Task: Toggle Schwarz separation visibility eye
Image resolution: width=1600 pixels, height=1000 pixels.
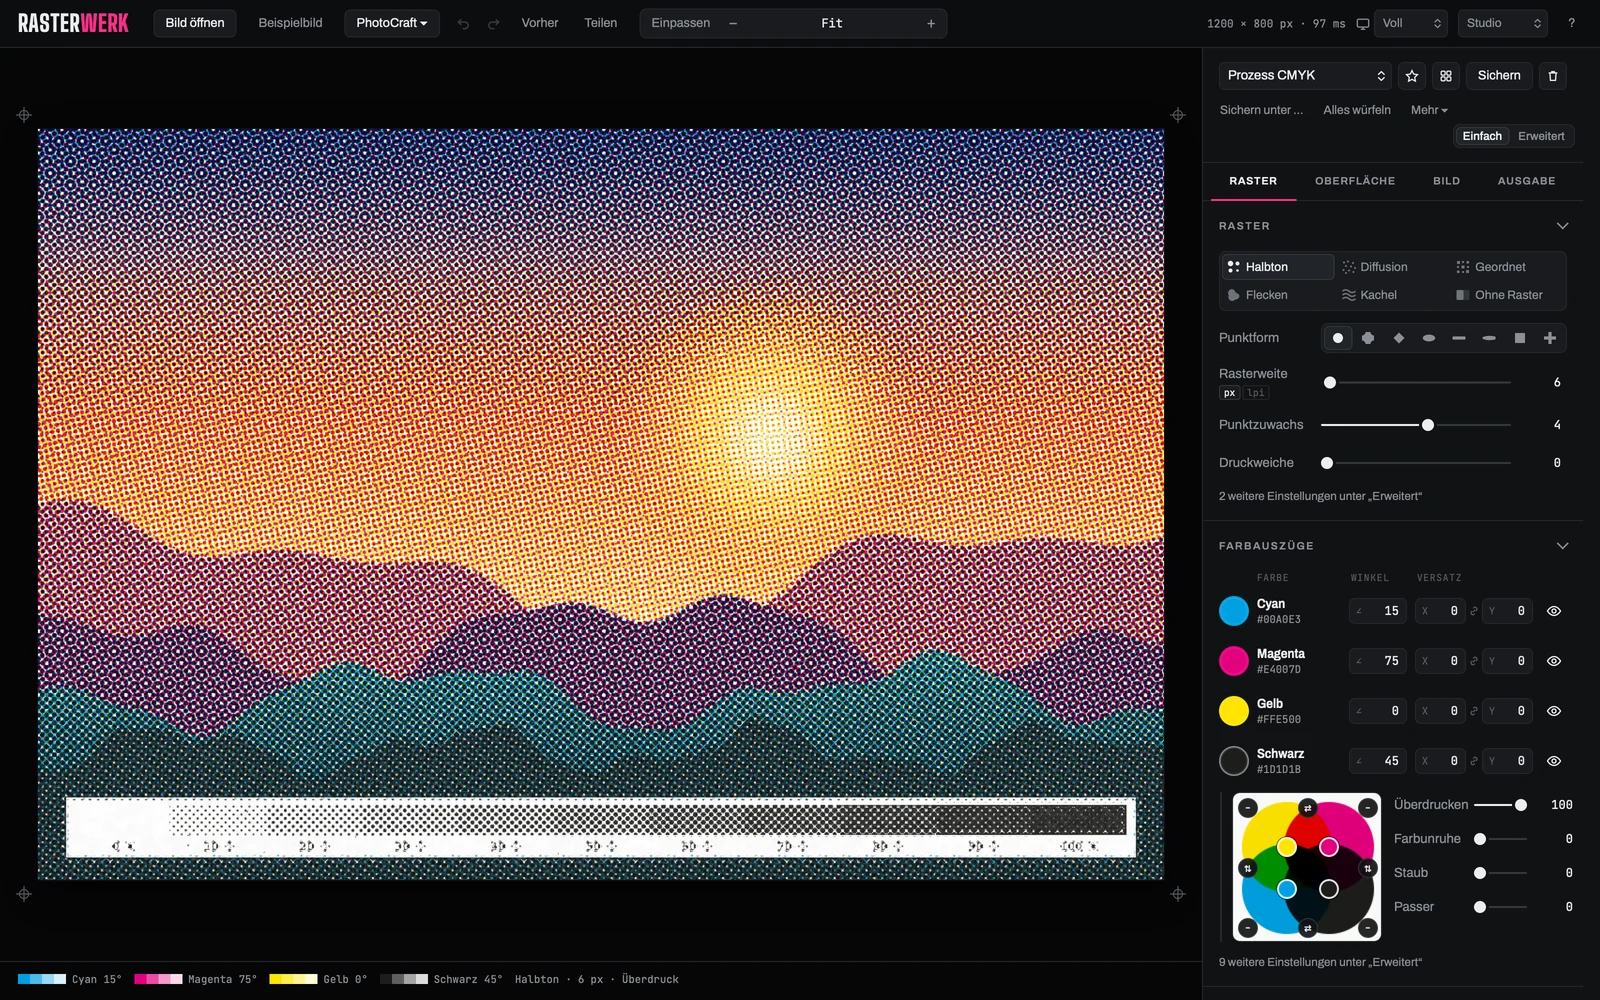Action: (1554, 761)
